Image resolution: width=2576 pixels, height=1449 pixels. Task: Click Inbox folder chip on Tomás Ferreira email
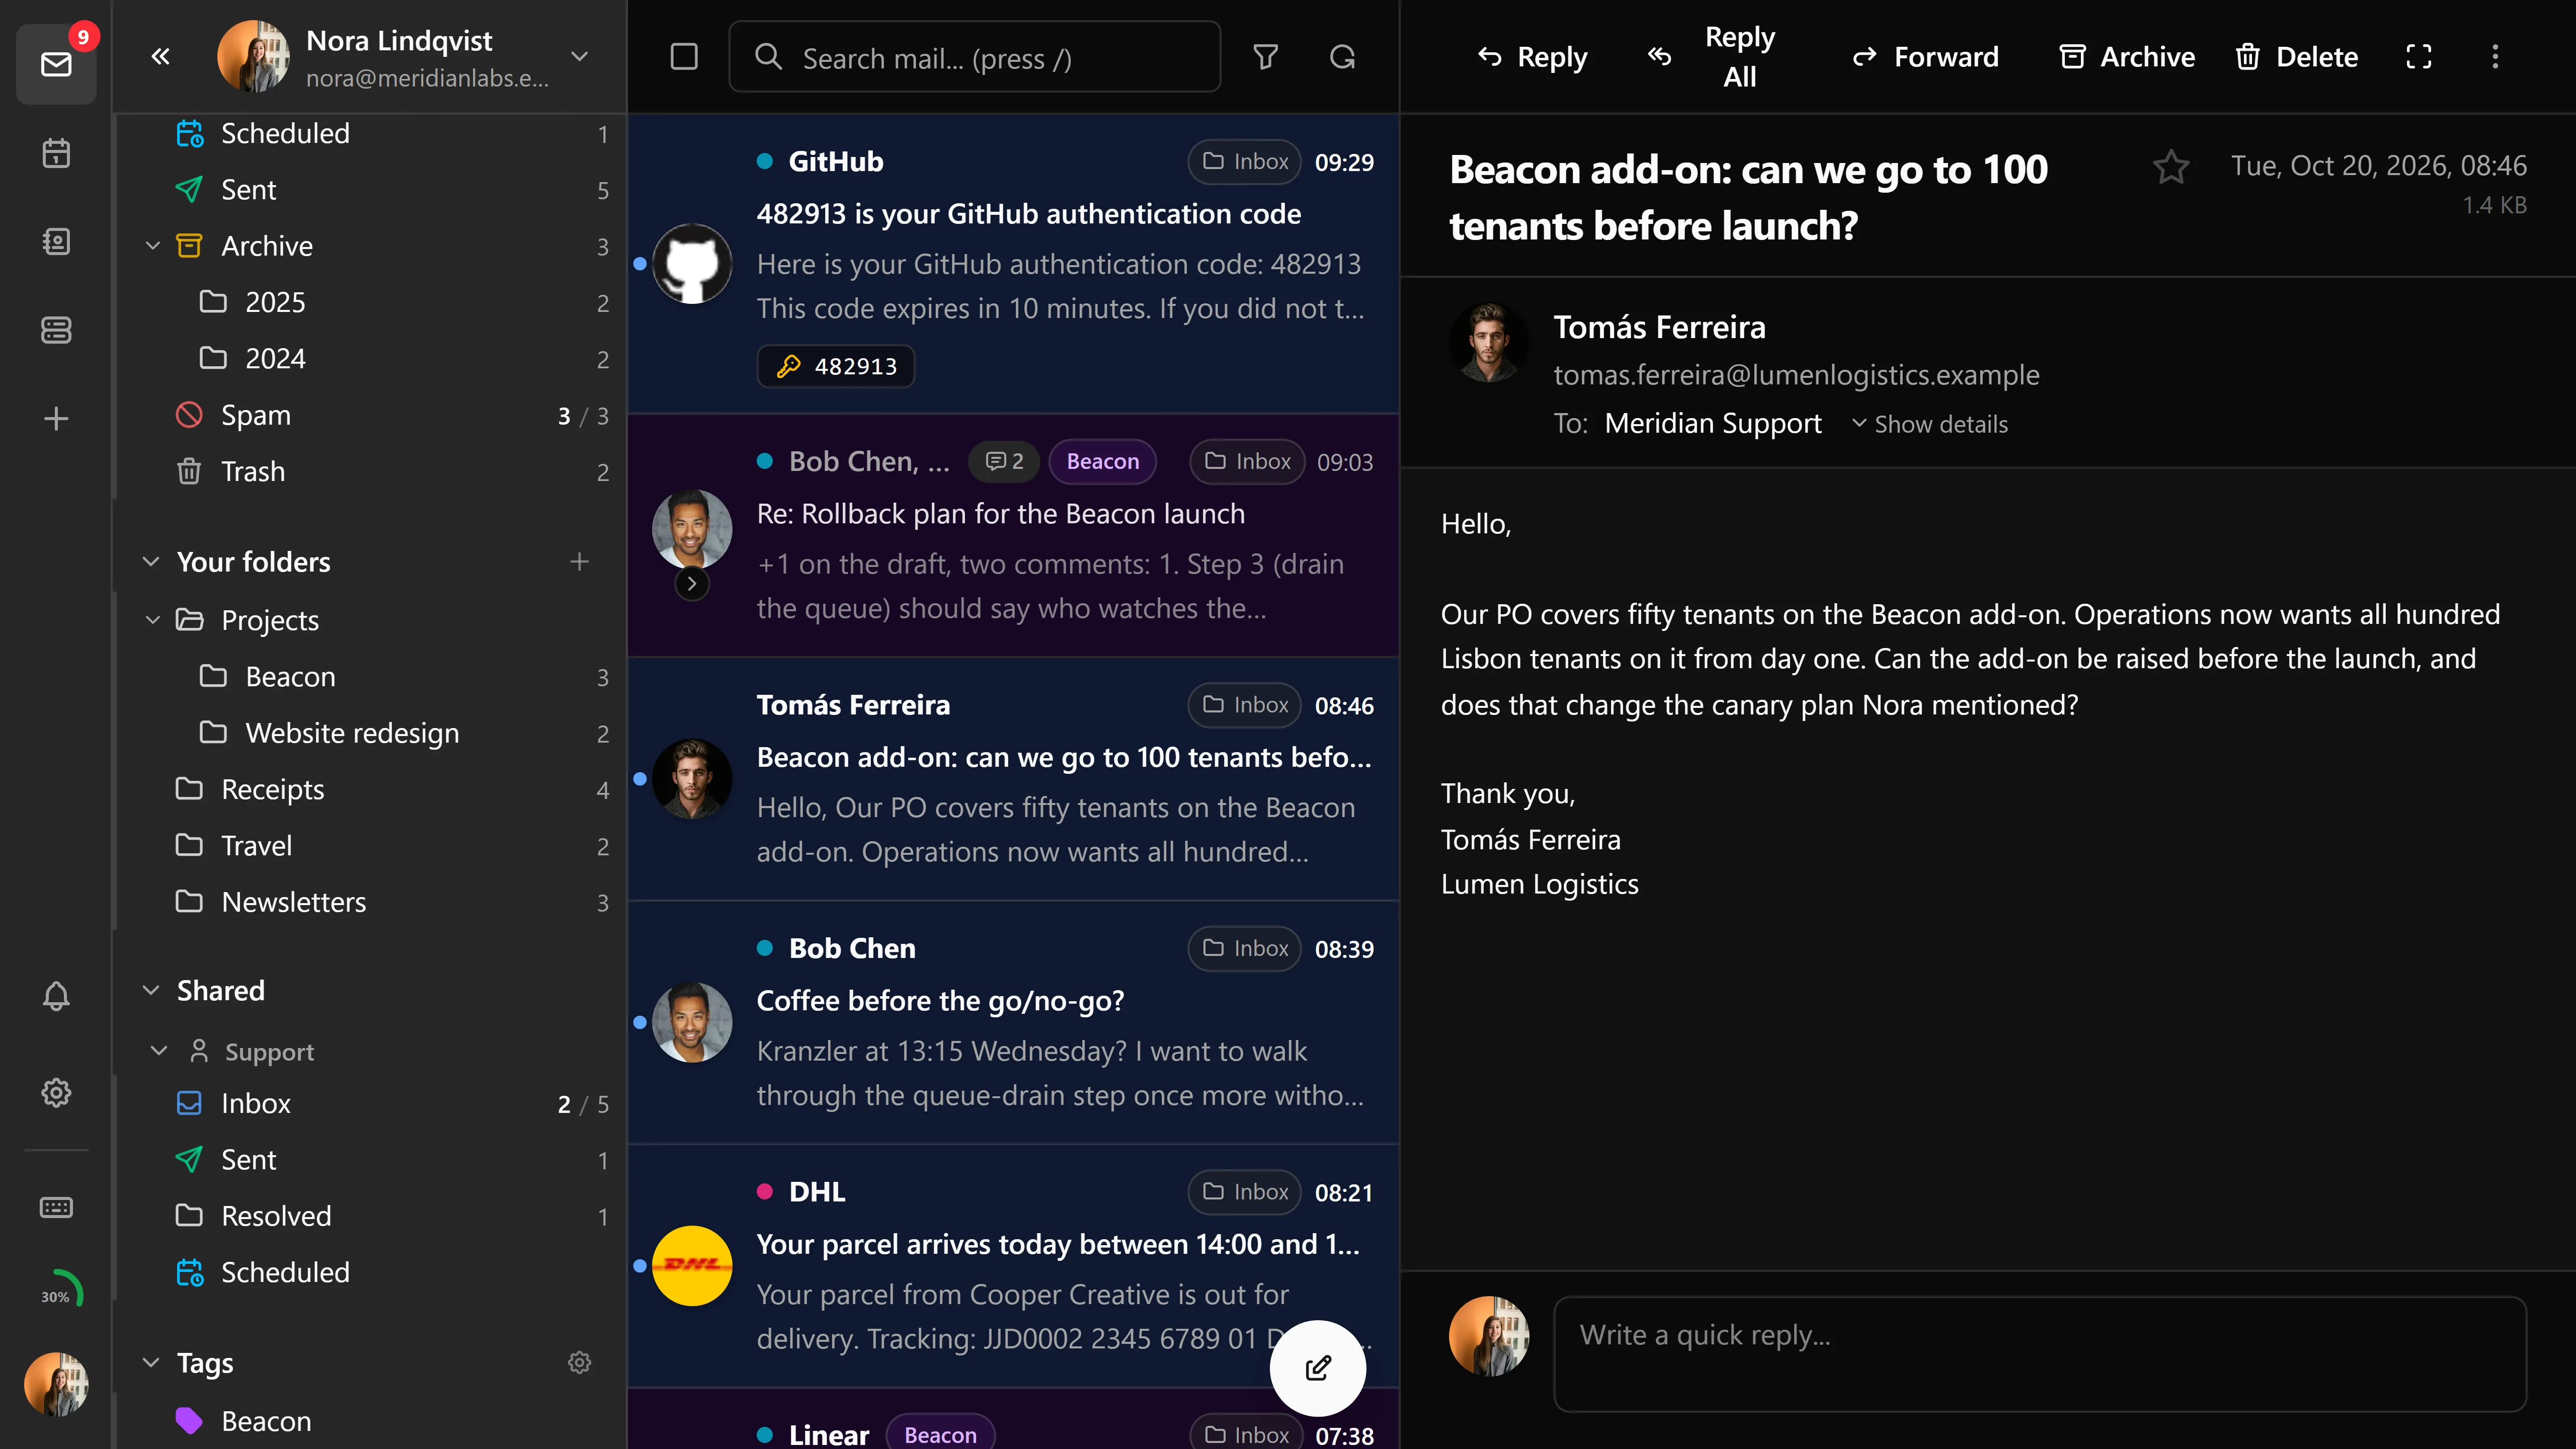click(x=1245, y=705)
